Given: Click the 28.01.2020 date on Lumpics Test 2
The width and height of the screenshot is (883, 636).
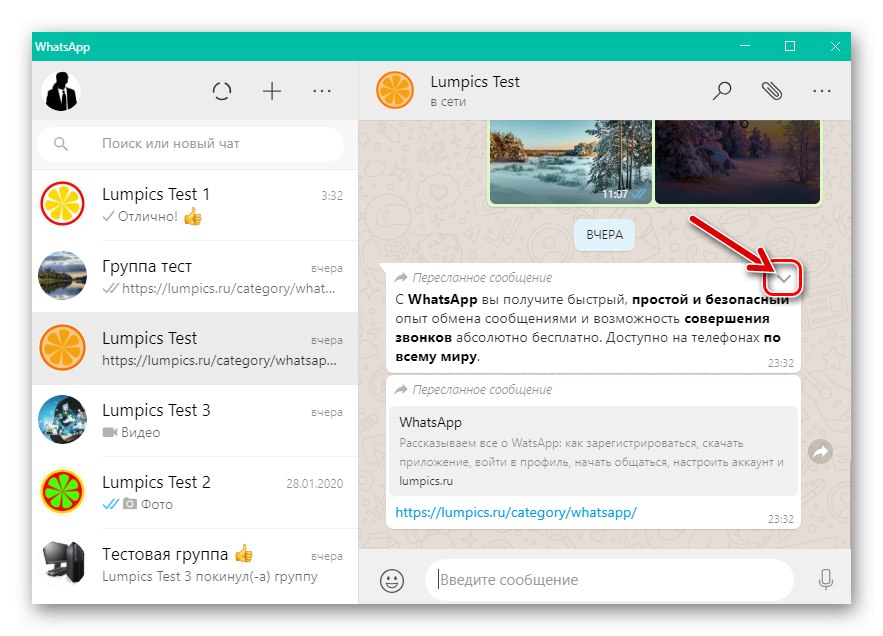Looking at the screenshot, I should pos(315,484).
